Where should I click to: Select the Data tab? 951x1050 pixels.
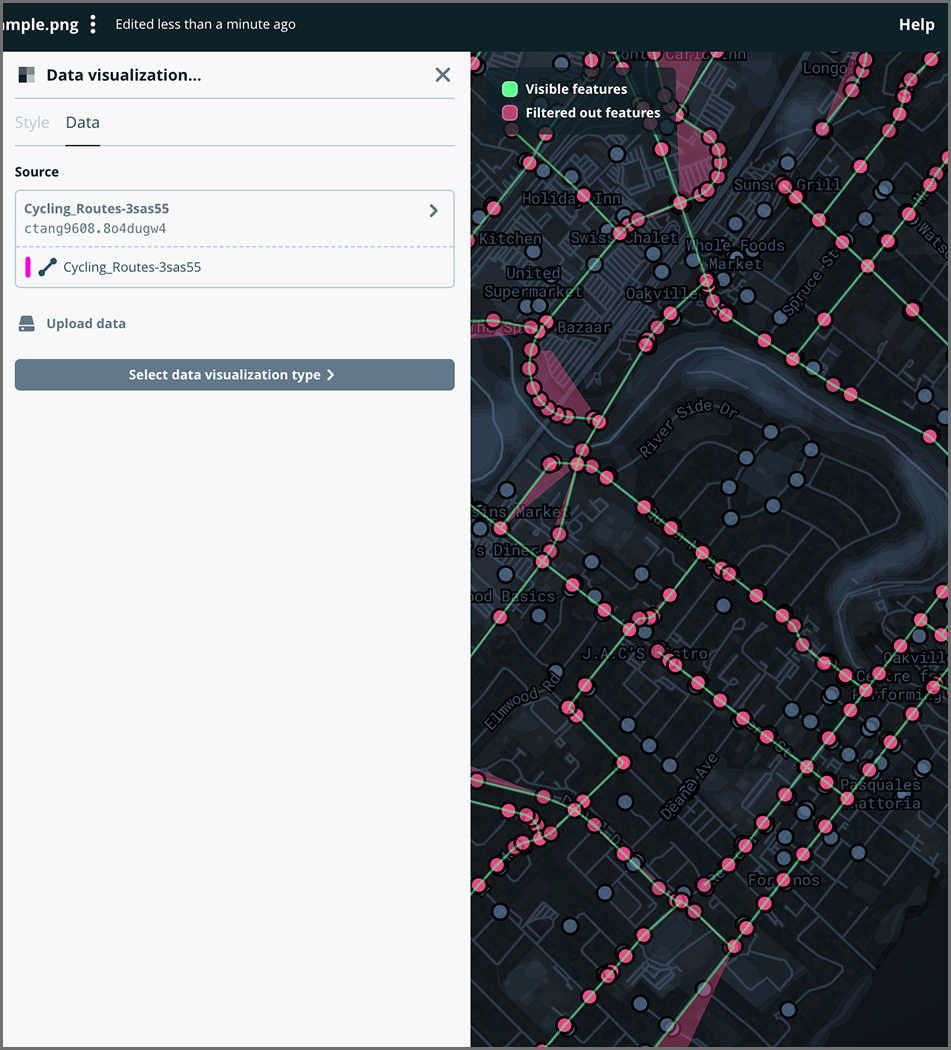[x=82, y=122]
